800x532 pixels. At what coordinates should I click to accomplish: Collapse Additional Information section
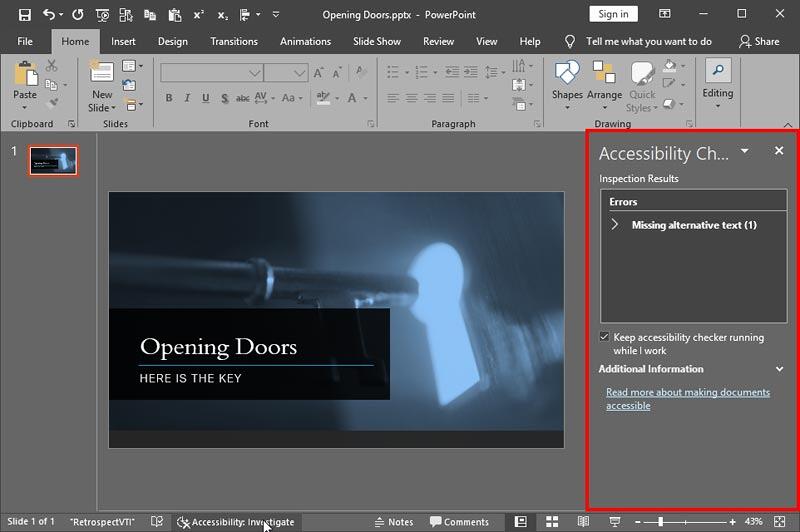779,369
